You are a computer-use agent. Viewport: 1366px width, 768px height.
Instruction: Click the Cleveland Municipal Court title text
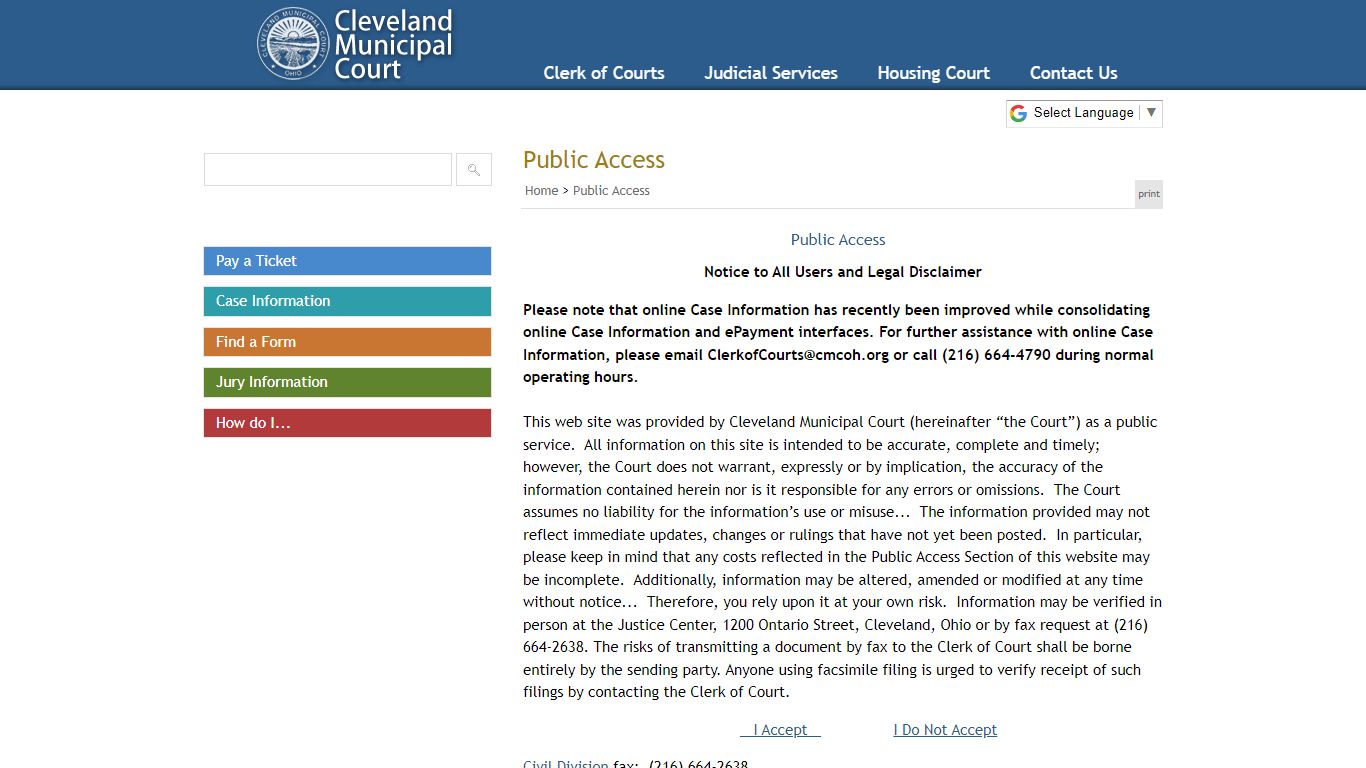coord(393,45)
